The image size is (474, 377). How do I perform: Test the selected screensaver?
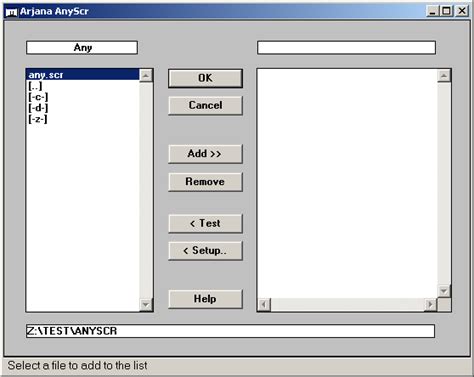(205, 223)
